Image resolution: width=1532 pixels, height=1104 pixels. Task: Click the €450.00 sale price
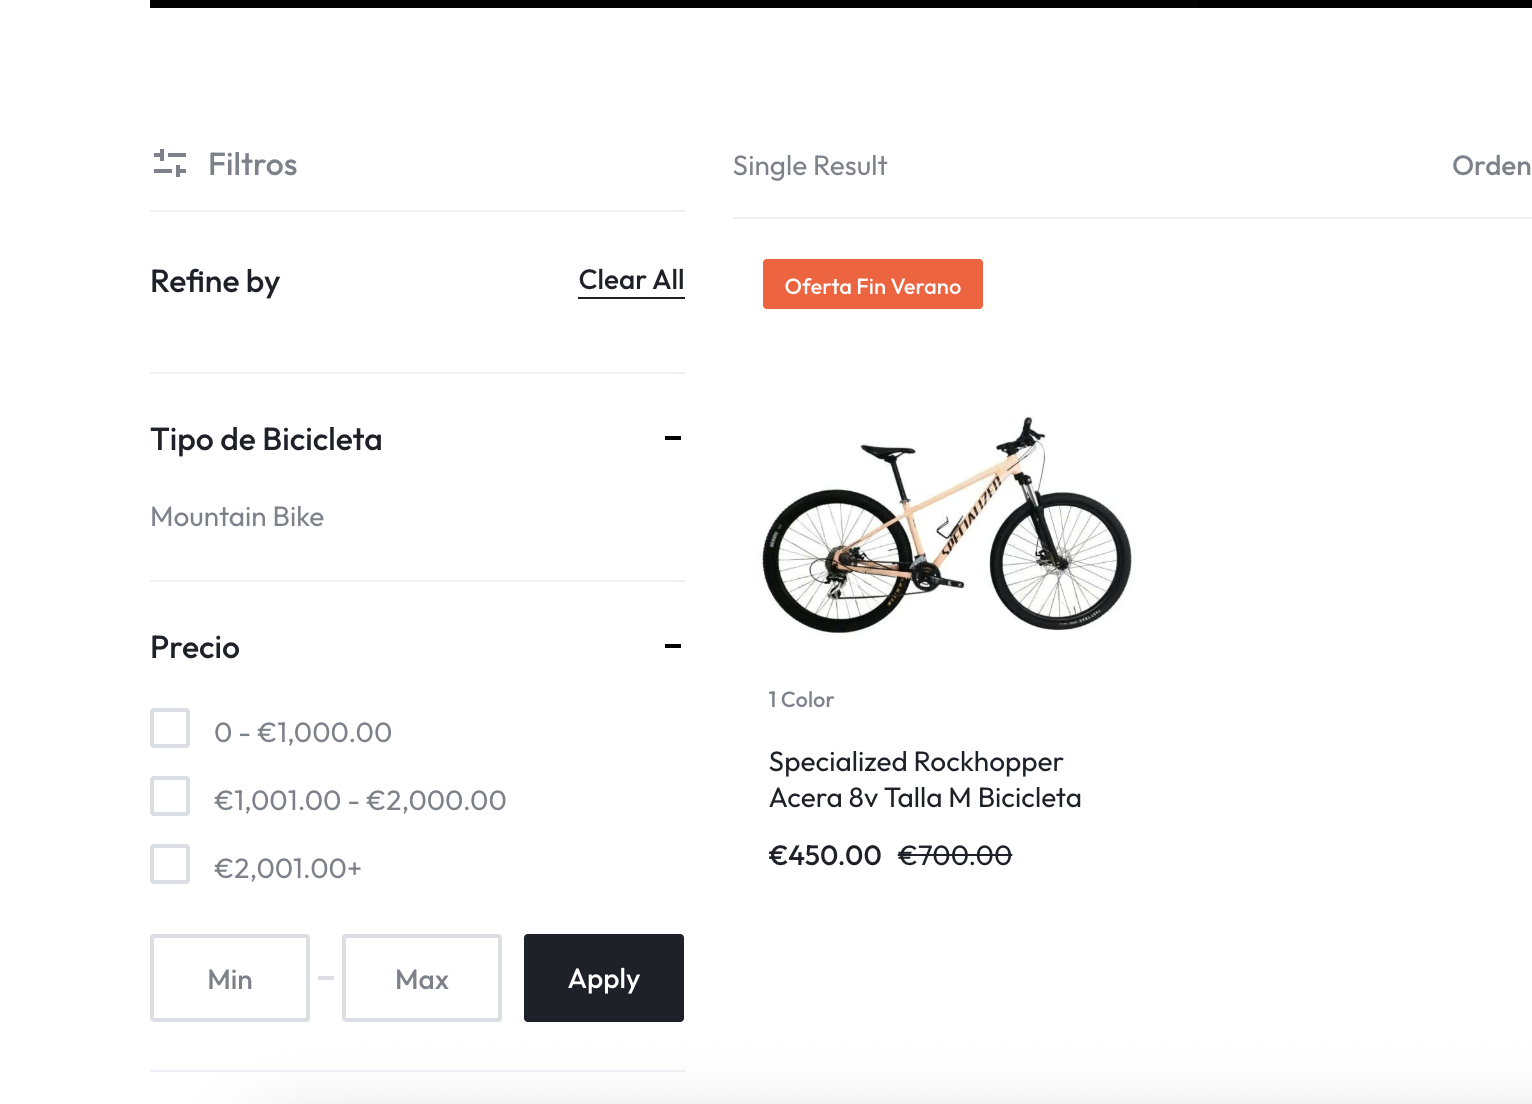coord(824,856)
